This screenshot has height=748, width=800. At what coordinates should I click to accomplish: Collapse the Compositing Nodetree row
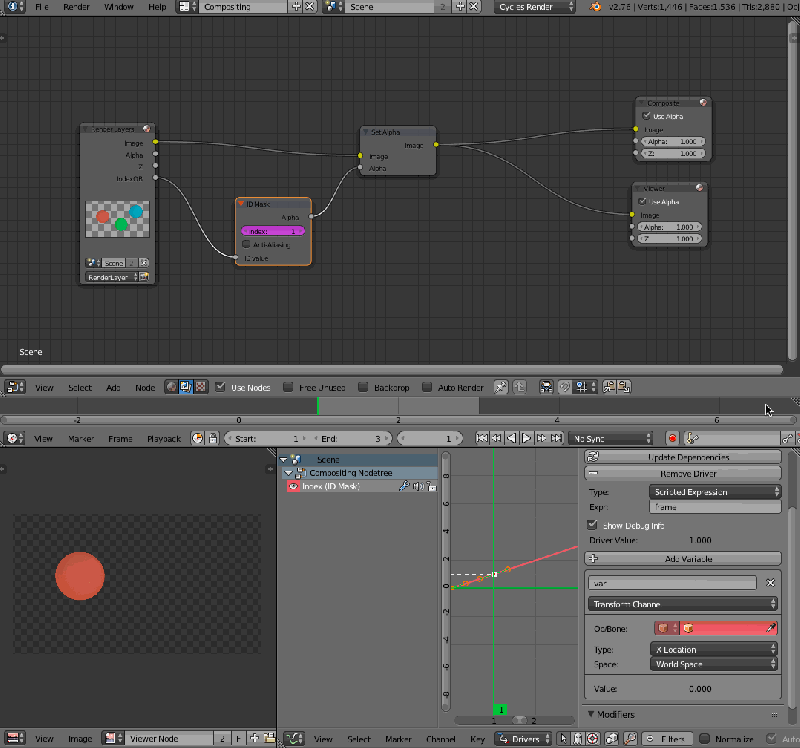[x=289, y=473]
